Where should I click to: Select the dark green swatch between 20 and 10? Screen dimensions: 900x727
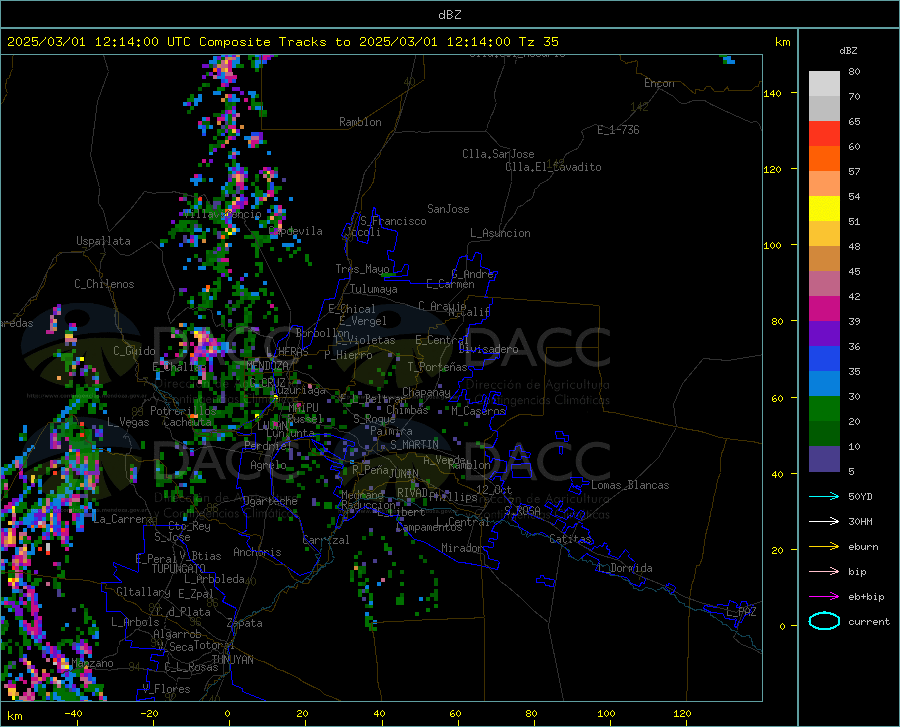click(824, 434)
